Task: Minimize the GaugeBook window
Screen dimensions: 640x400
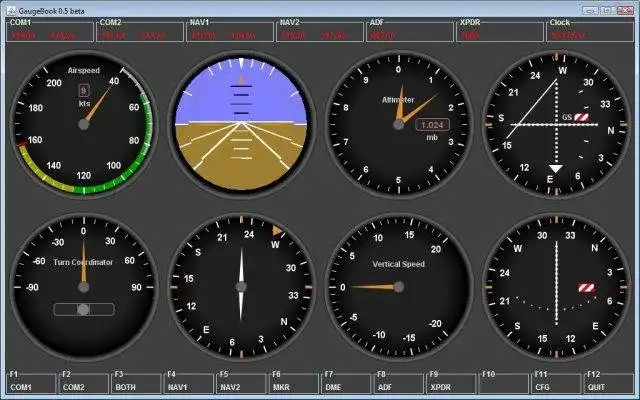Action: (x=590, y=10)
